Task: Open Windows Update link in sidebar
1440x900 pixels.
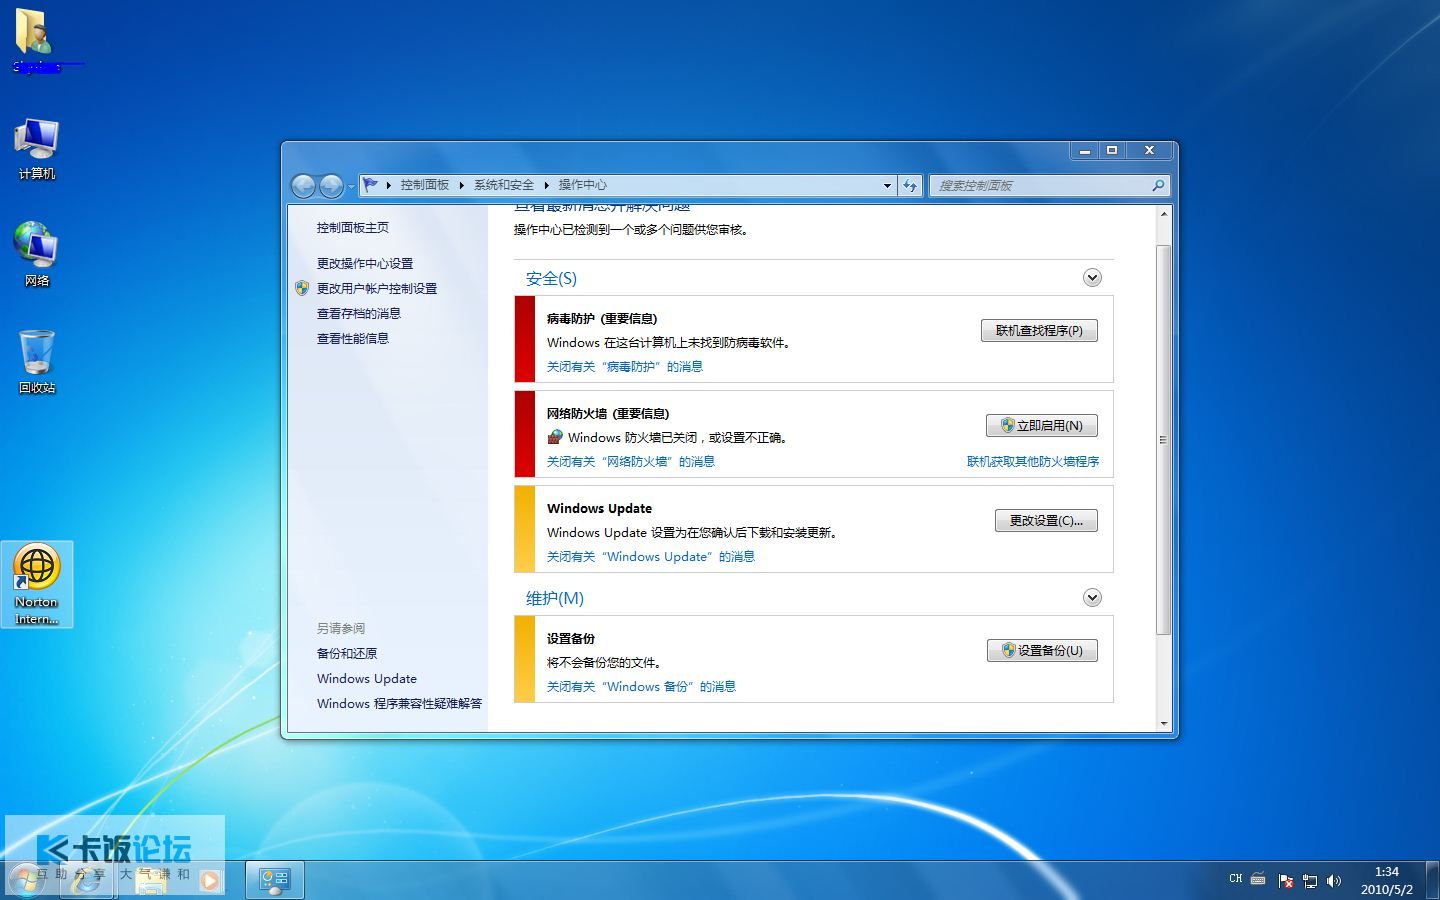Action: [367, 679]
